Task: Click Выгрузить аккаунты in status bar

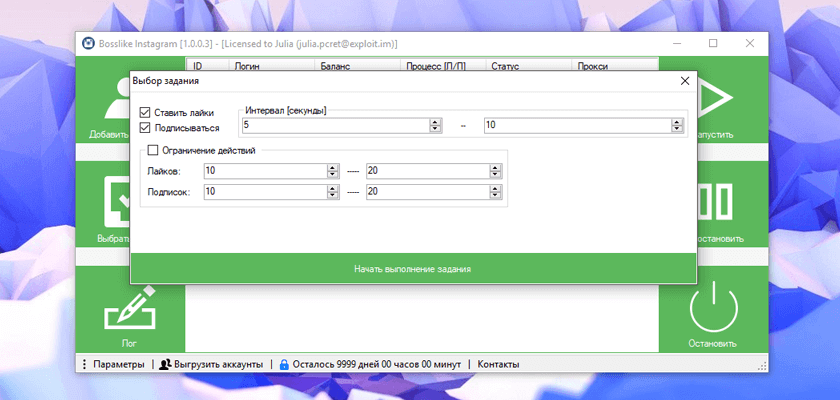Action: click(x=218, y=364)
